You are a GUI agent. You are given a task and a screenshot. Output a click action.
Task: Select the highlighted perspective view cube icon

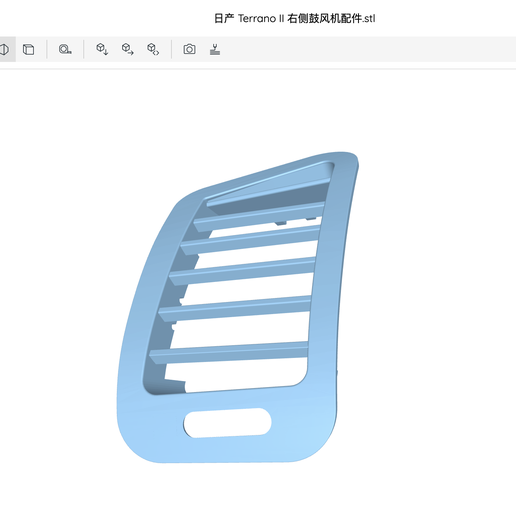pyautogui.click(x=4, y=49)
